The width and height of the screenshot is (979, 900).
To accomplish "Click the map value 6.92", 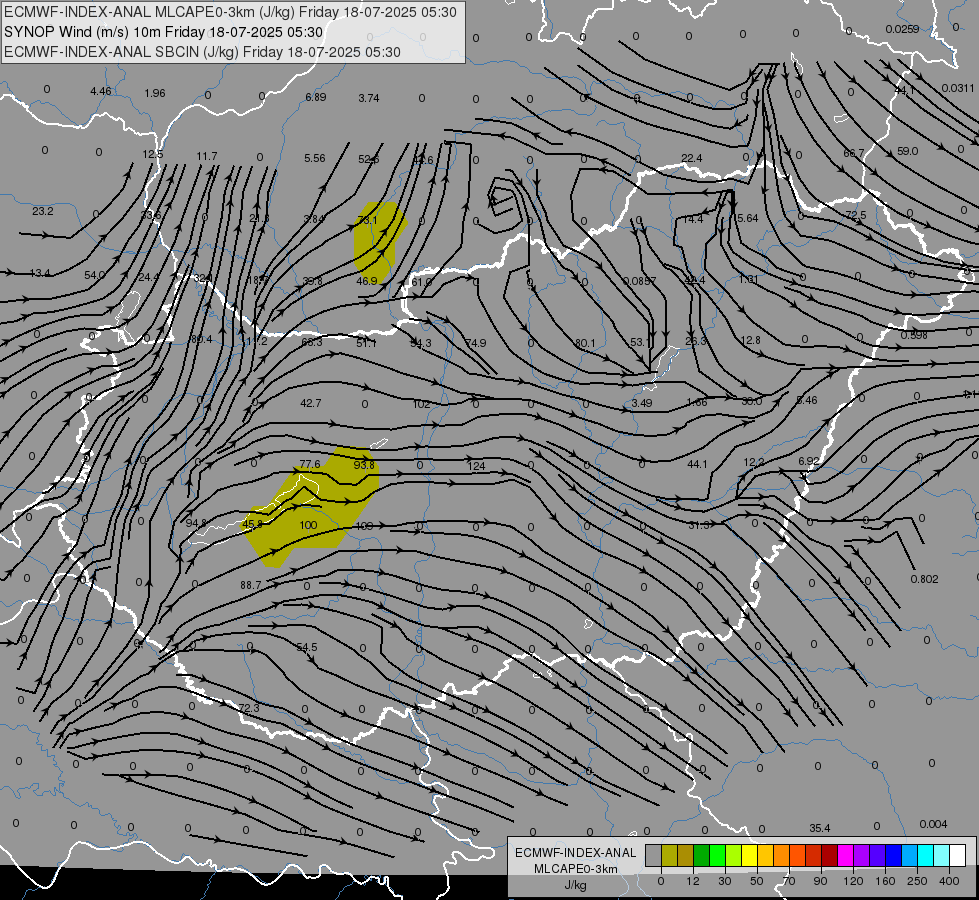I will 809,461.
